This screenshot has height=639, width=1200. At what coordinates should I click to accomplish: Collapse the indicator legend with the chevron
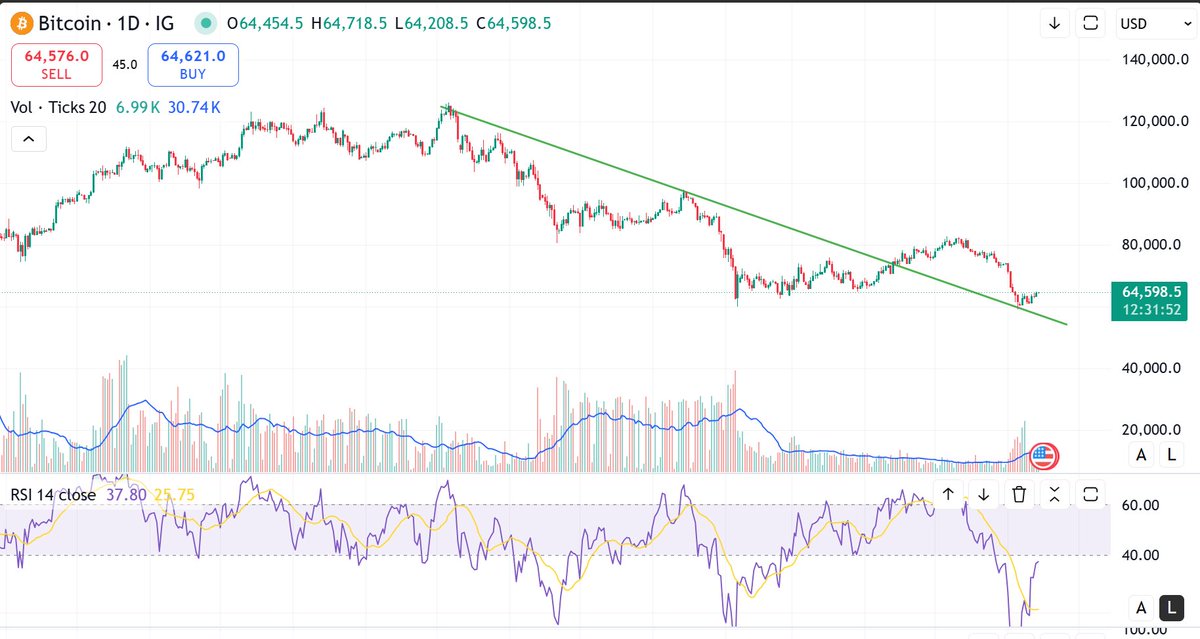tap(28, 140)
